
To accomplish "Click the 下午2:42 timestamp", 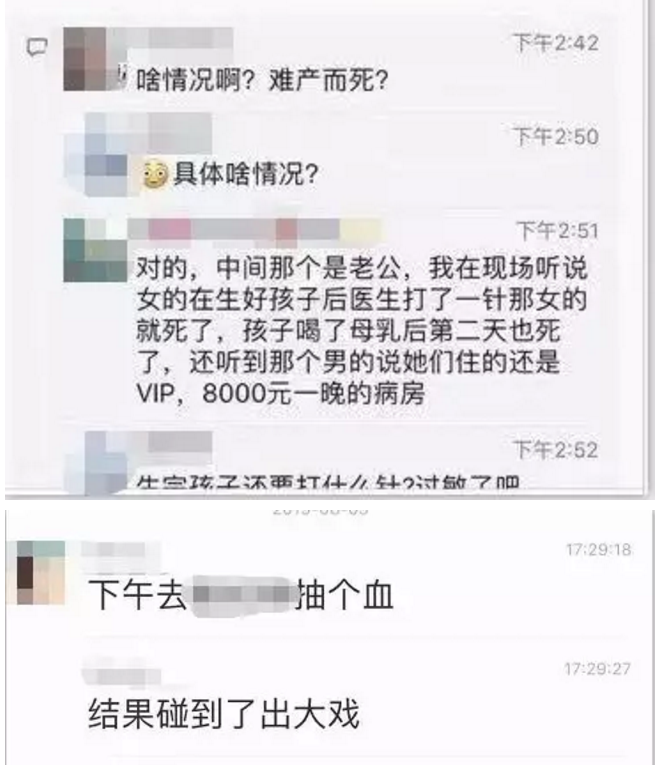I will click(x=556, y=43).
